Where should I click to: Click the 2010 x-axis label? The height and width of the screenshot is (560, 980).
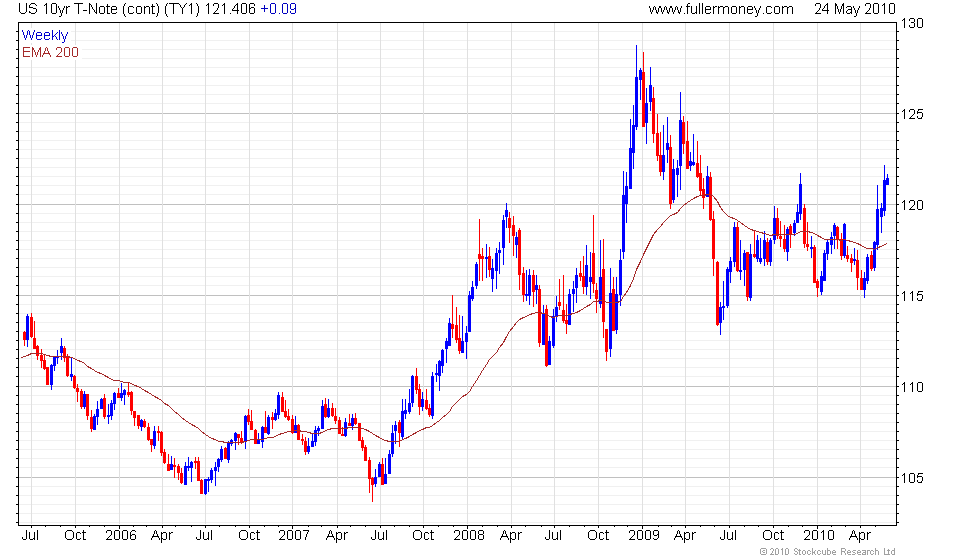[819, 536]
